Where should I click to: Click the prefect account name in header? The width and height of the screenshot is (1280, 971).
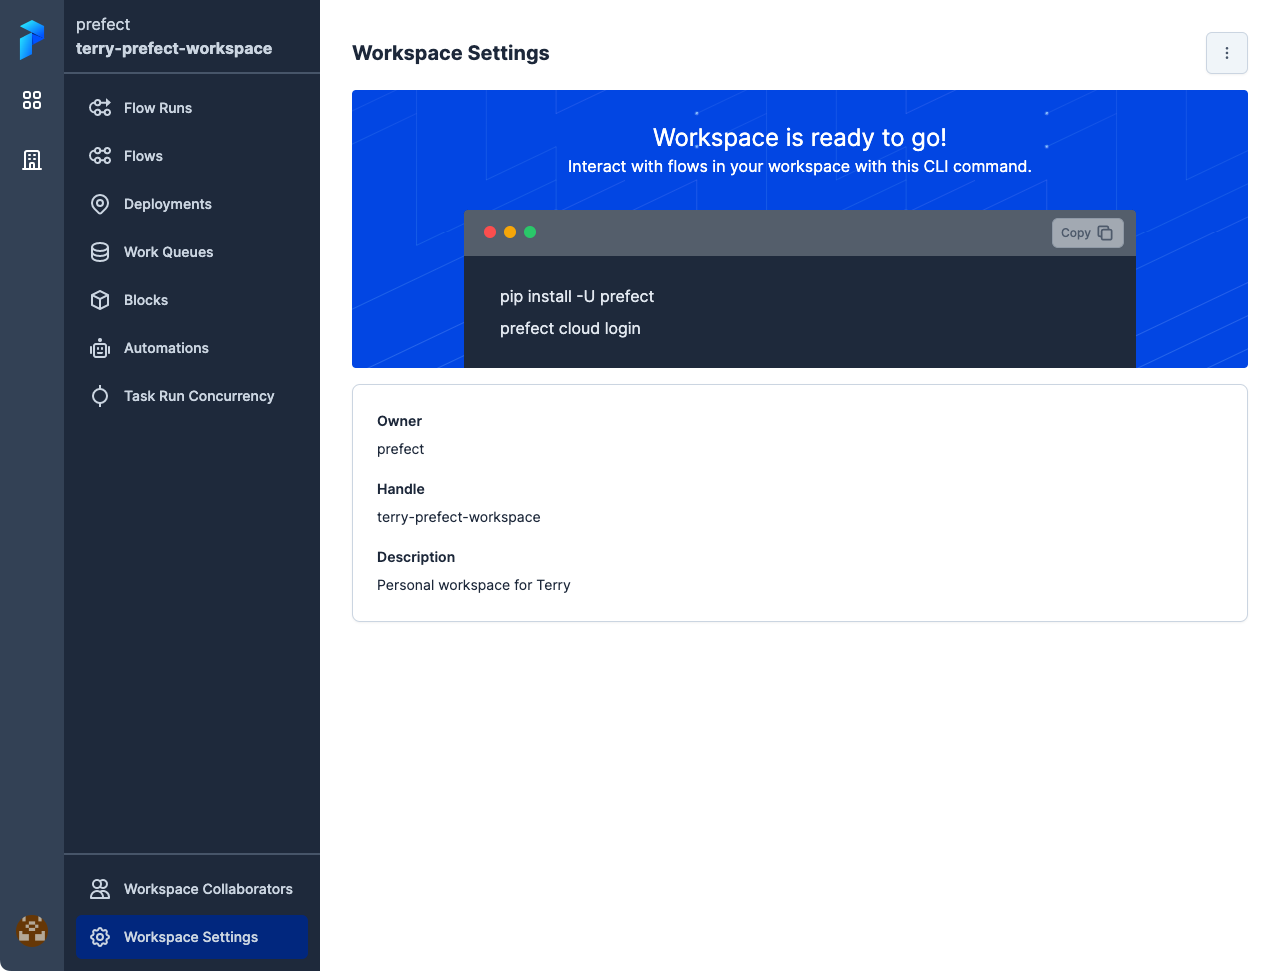(103, 24)
